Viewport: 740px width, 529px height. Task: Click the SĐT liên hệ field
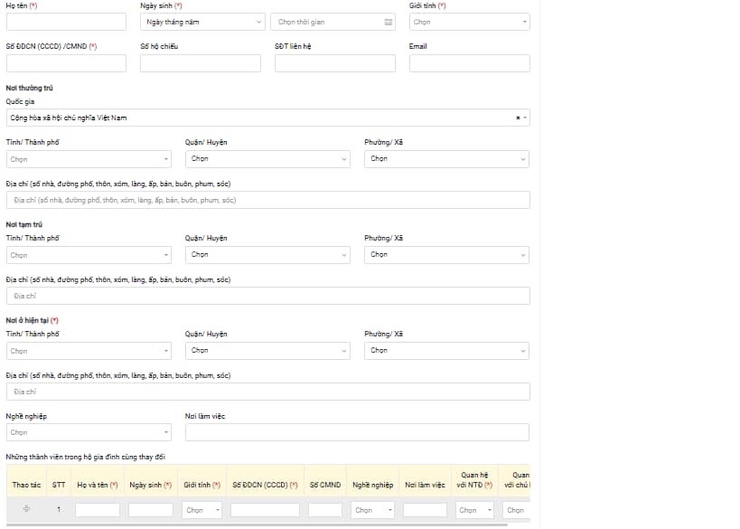tap(335, 63)
